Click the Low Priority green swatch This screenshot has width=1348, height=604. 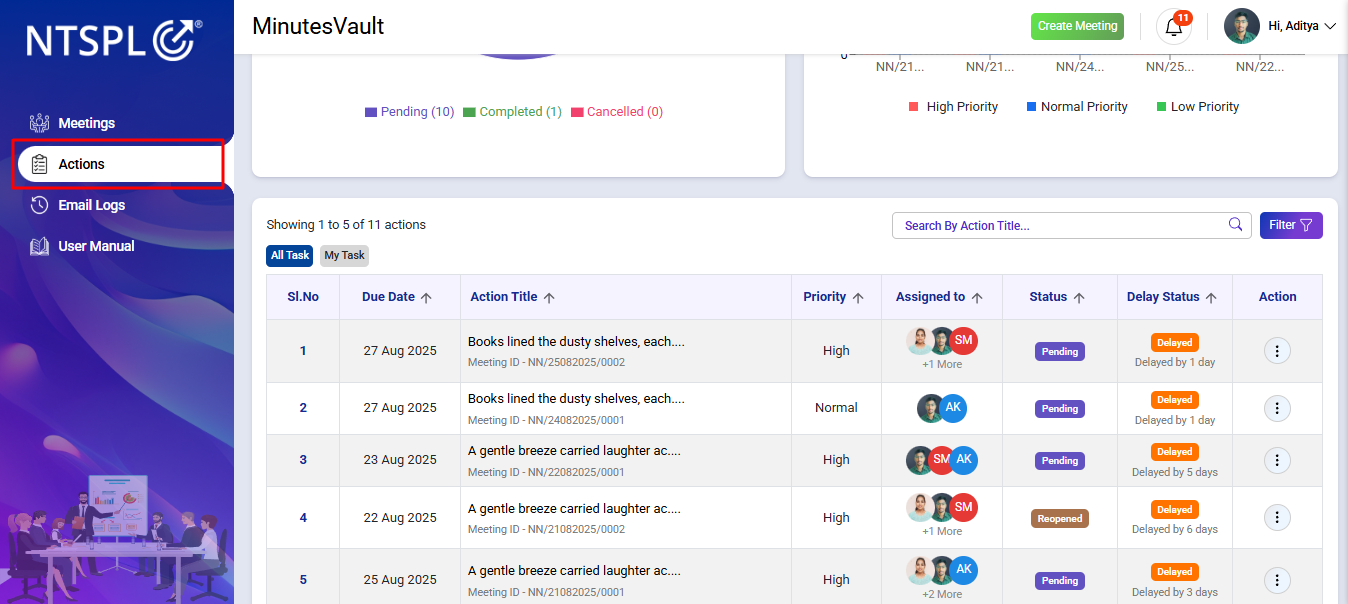click(x=1161, y=107)
